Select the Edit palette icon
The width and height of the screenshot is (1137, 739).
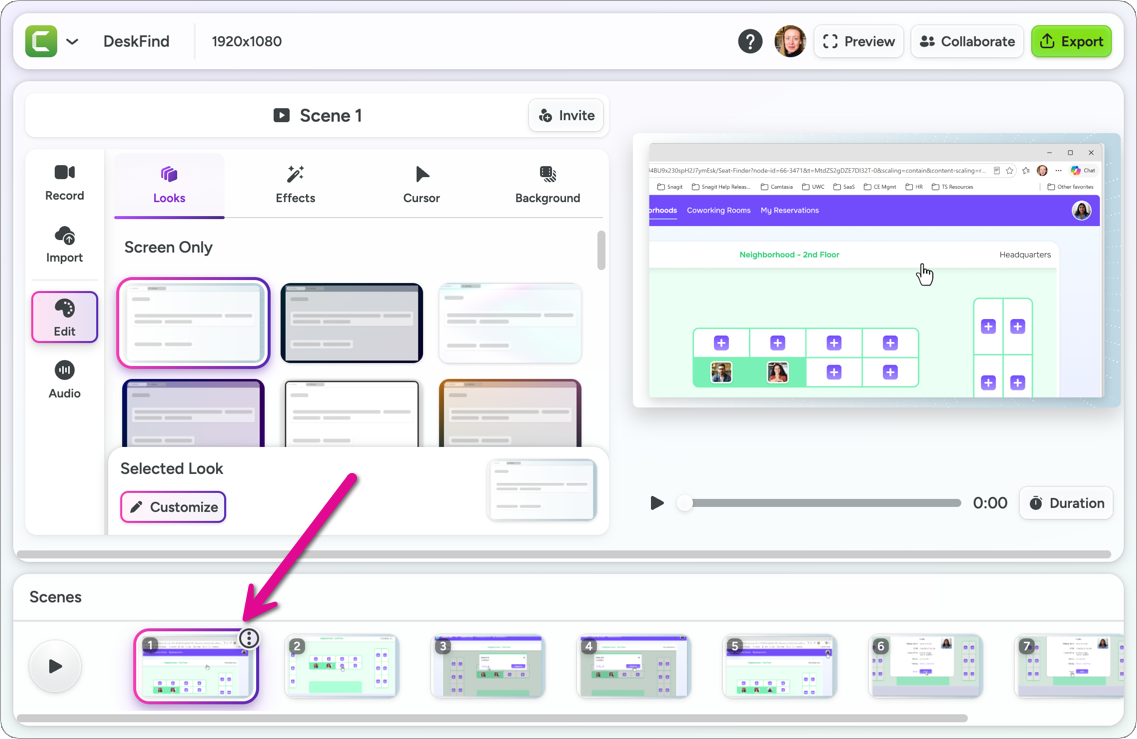(x=65, y=317)
